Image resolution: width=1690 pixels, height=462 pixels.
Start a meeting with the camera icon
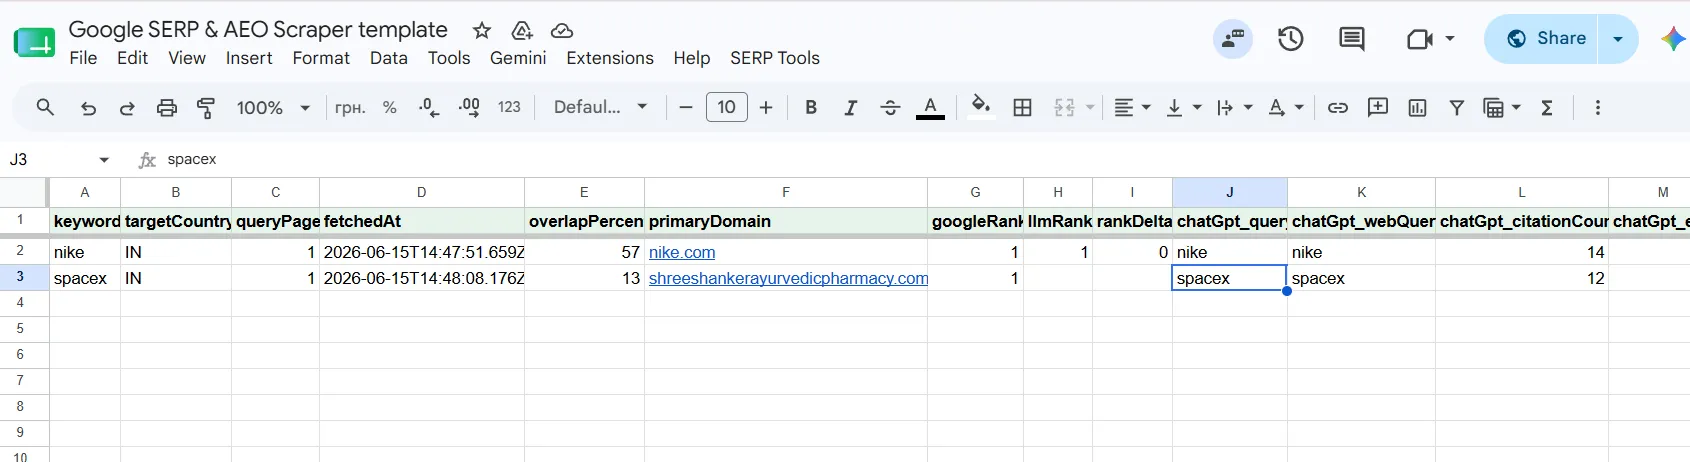[x=1419, y=39]
